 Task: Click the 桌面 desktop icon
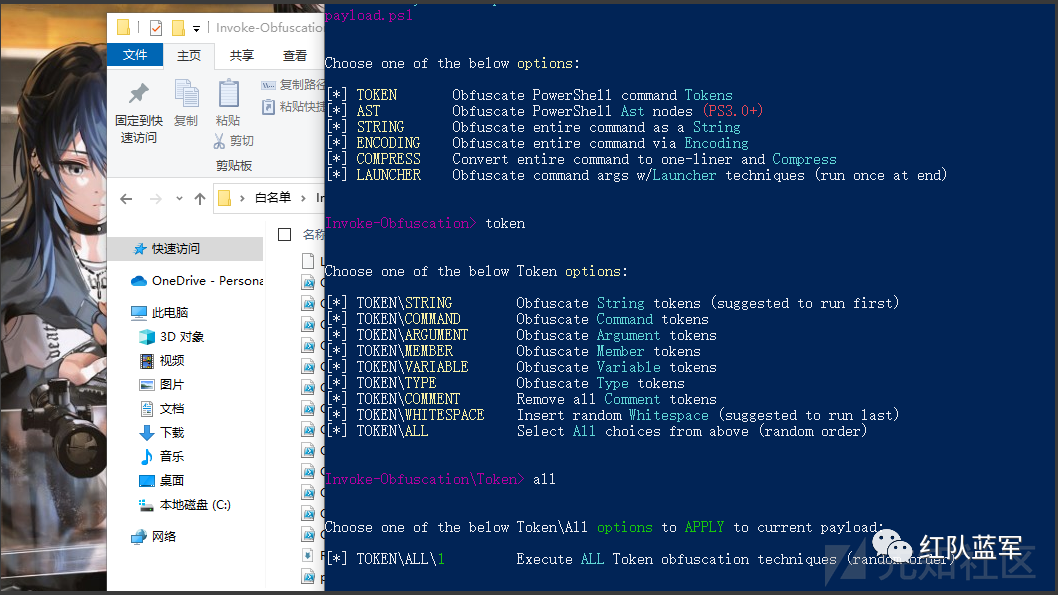tap(146, 480)
